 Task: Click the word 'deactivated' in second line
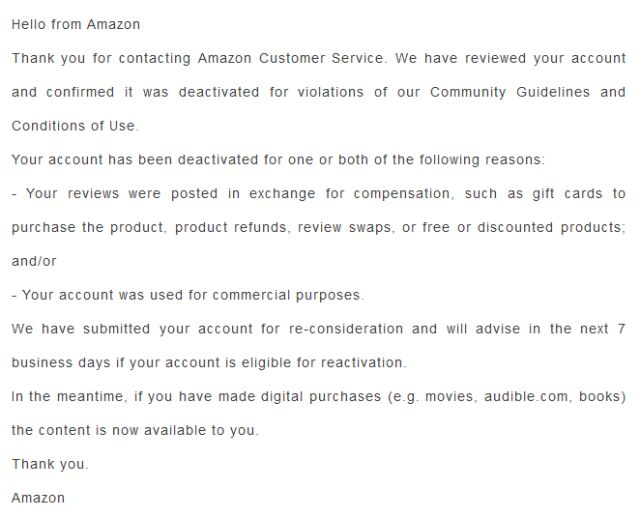point(219,92)
